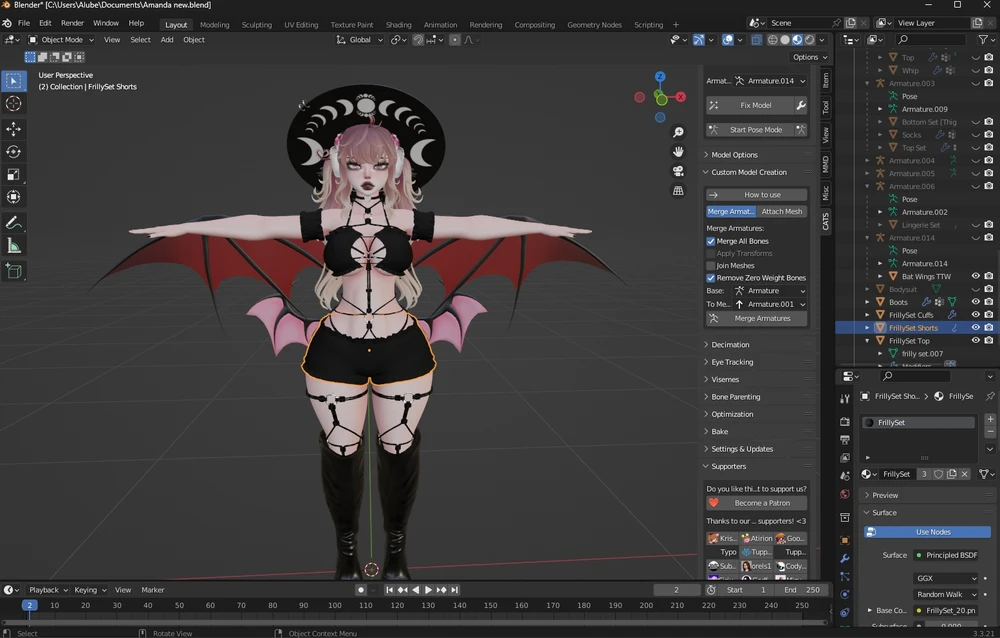This screenshot has width=1000, height=638.
Task: Hide Bat Wings TTW in viewport
Action: tap(975, 276)
